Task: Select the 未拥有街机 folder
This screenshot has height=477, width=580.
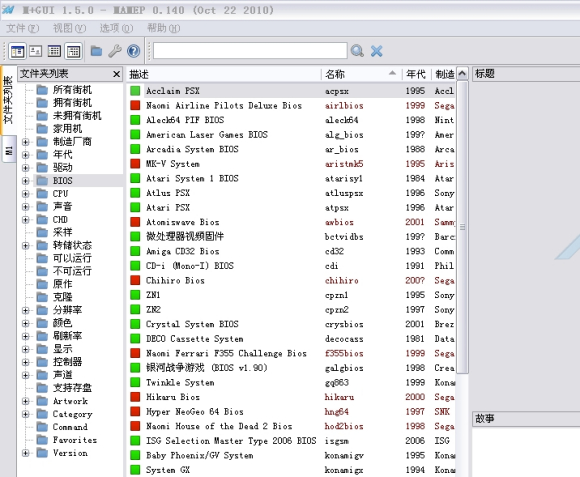Action: [69, 116]
